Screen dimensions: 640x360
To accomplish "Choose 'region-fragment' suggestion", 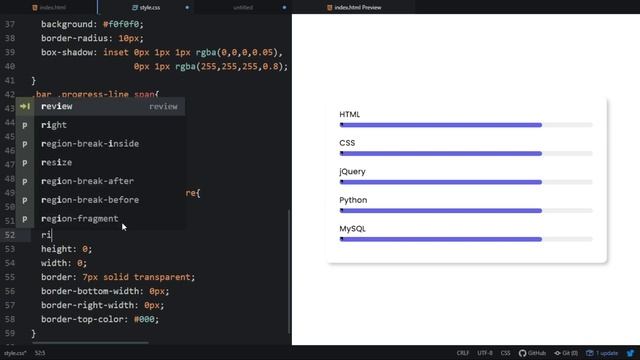I will click(100, 219).
